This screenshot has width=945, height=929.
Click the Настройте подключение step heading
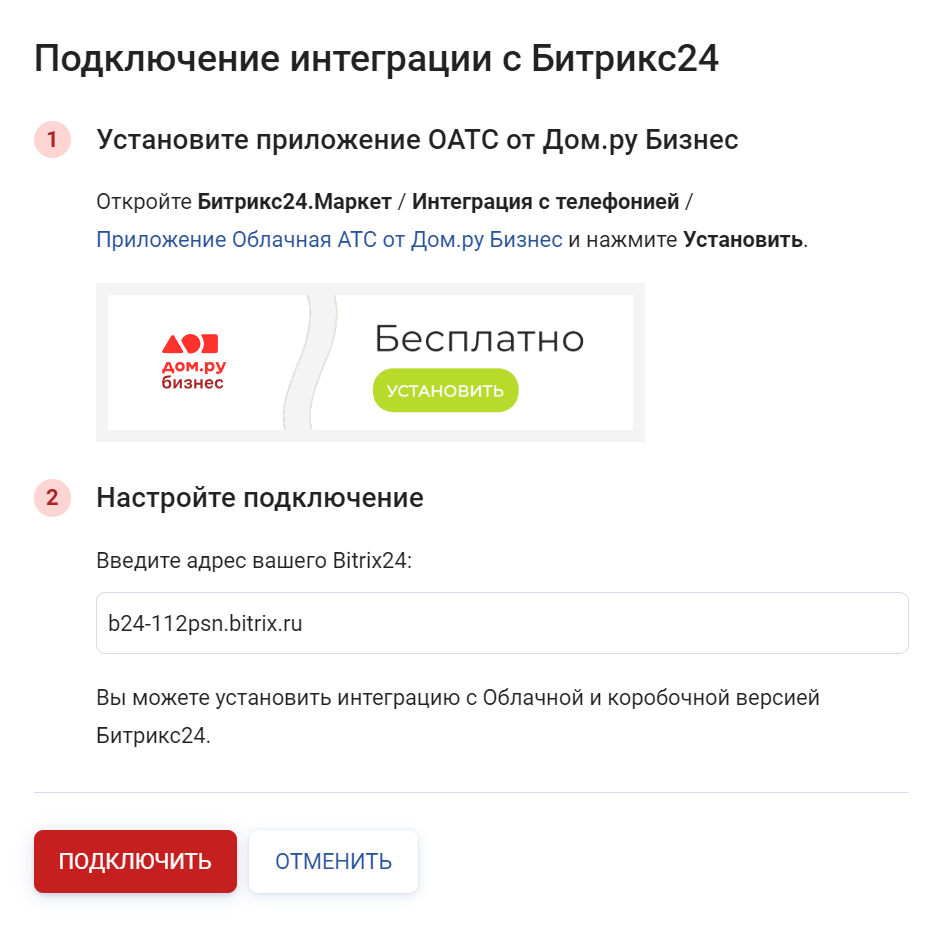pos(260,498)
